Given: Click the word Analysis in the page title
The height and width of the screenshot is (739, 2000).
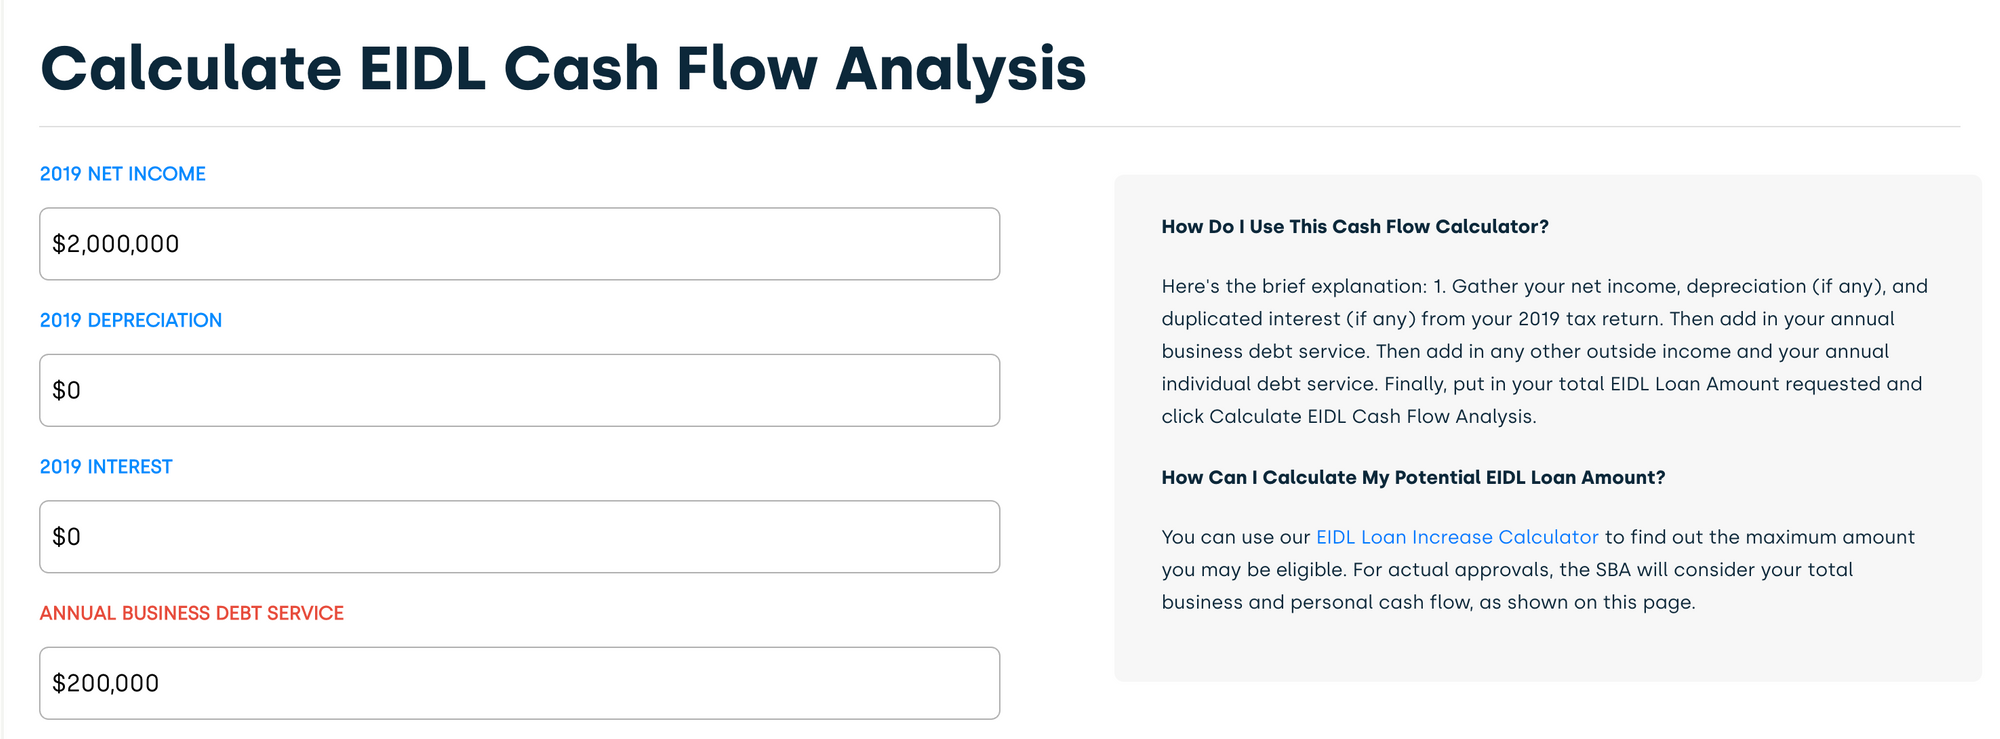Looking at the screenshot, I should [961, 70].
